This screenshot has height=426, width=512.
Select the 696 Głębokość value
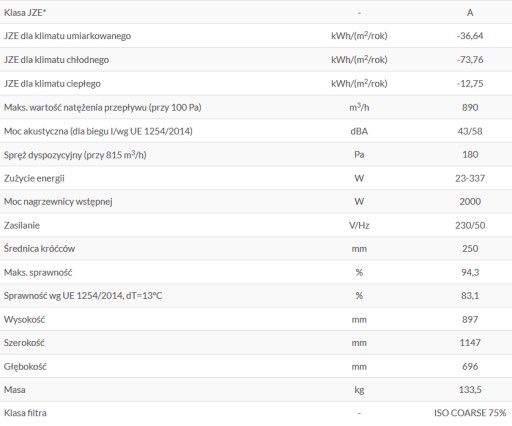(470, 367)
